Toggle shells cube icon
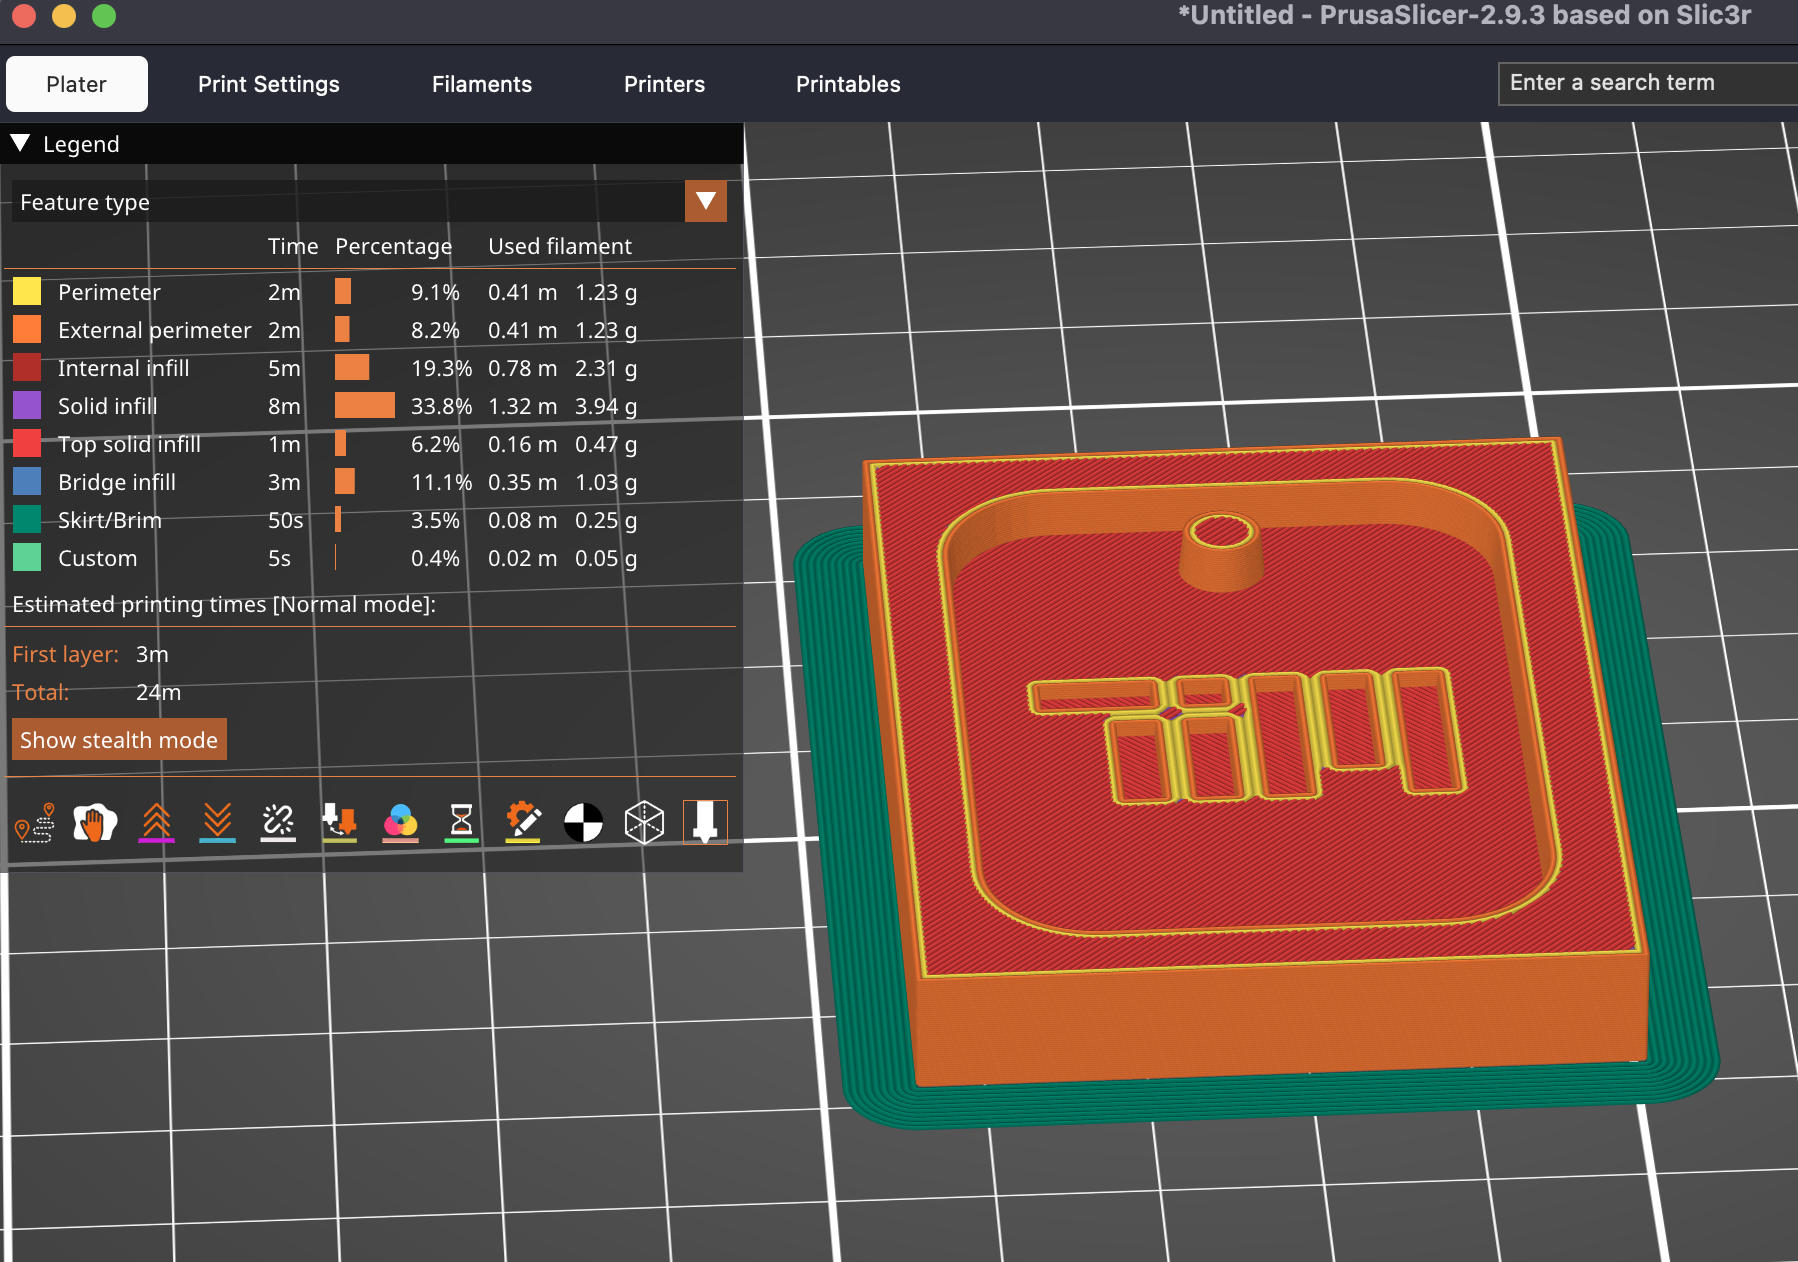1798x1262 pixels. 644,823
